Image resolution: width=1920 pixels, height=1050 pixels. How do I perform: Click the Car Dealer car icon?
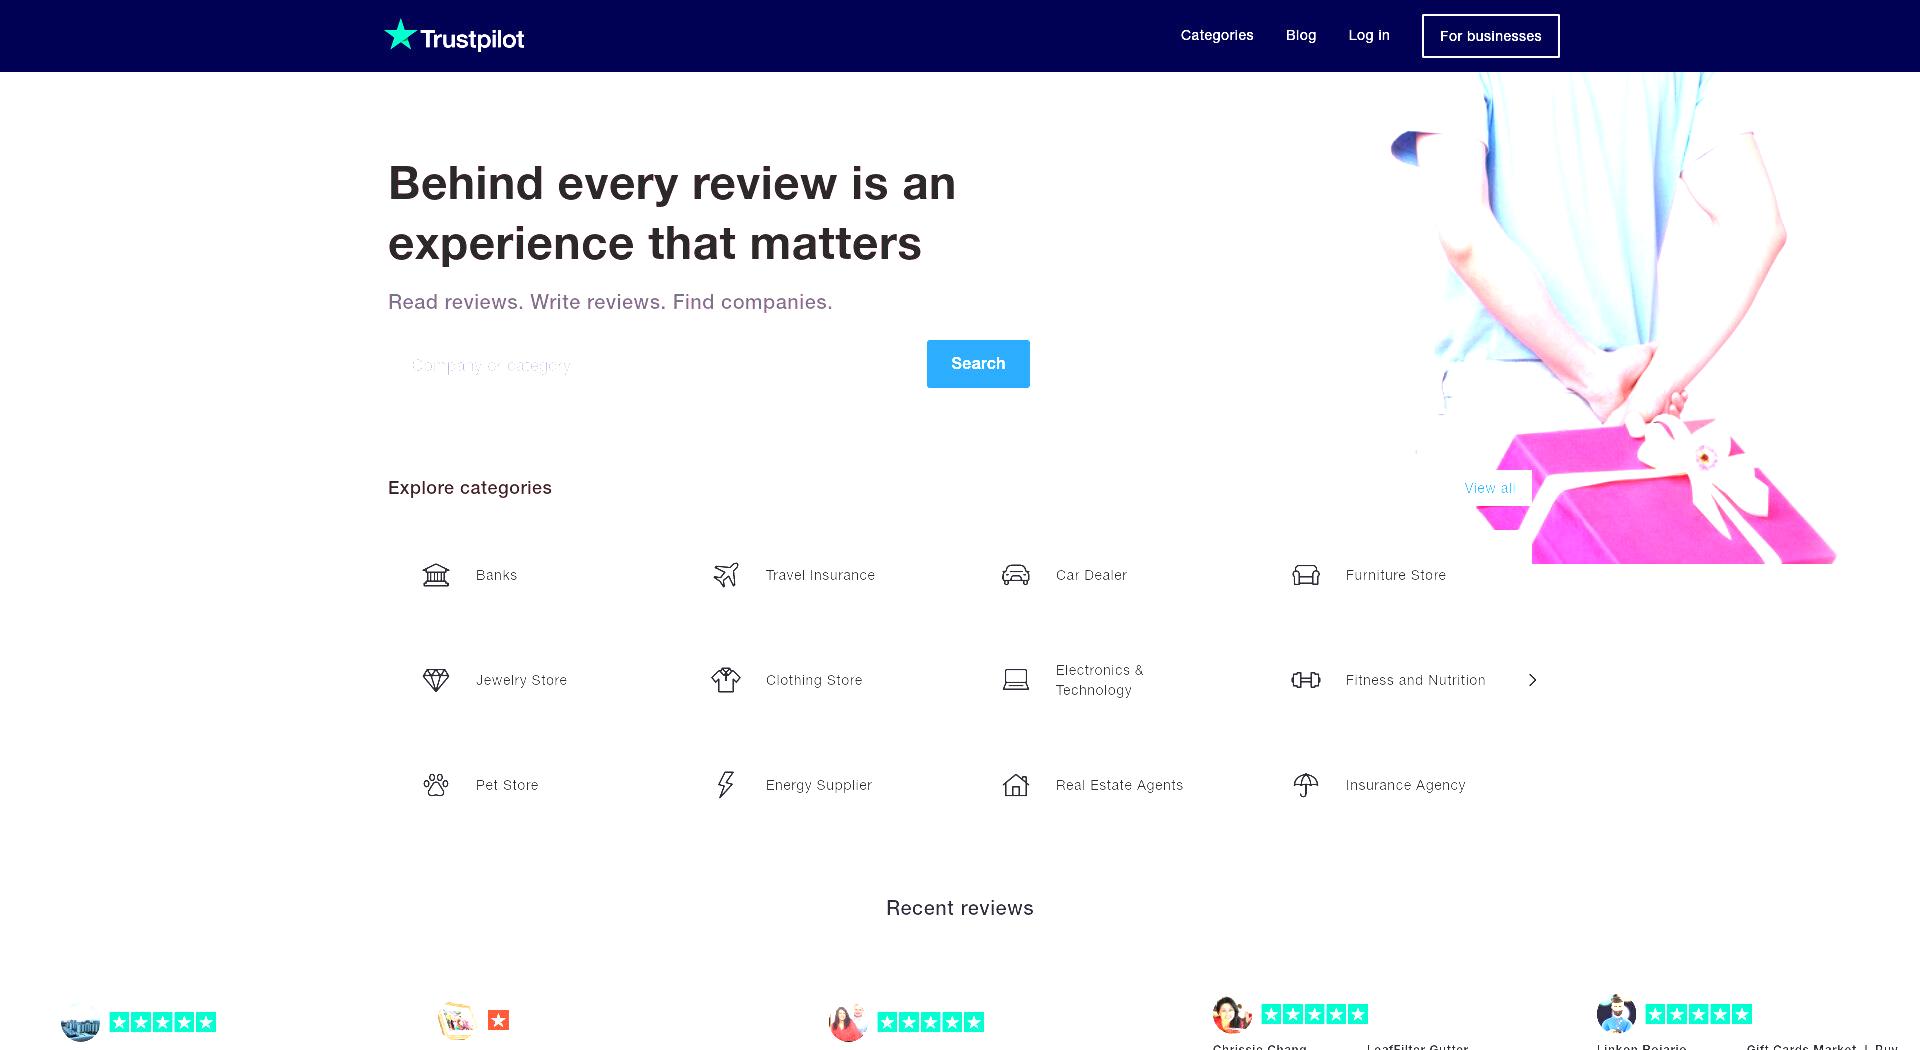(x=1016, y=575)
